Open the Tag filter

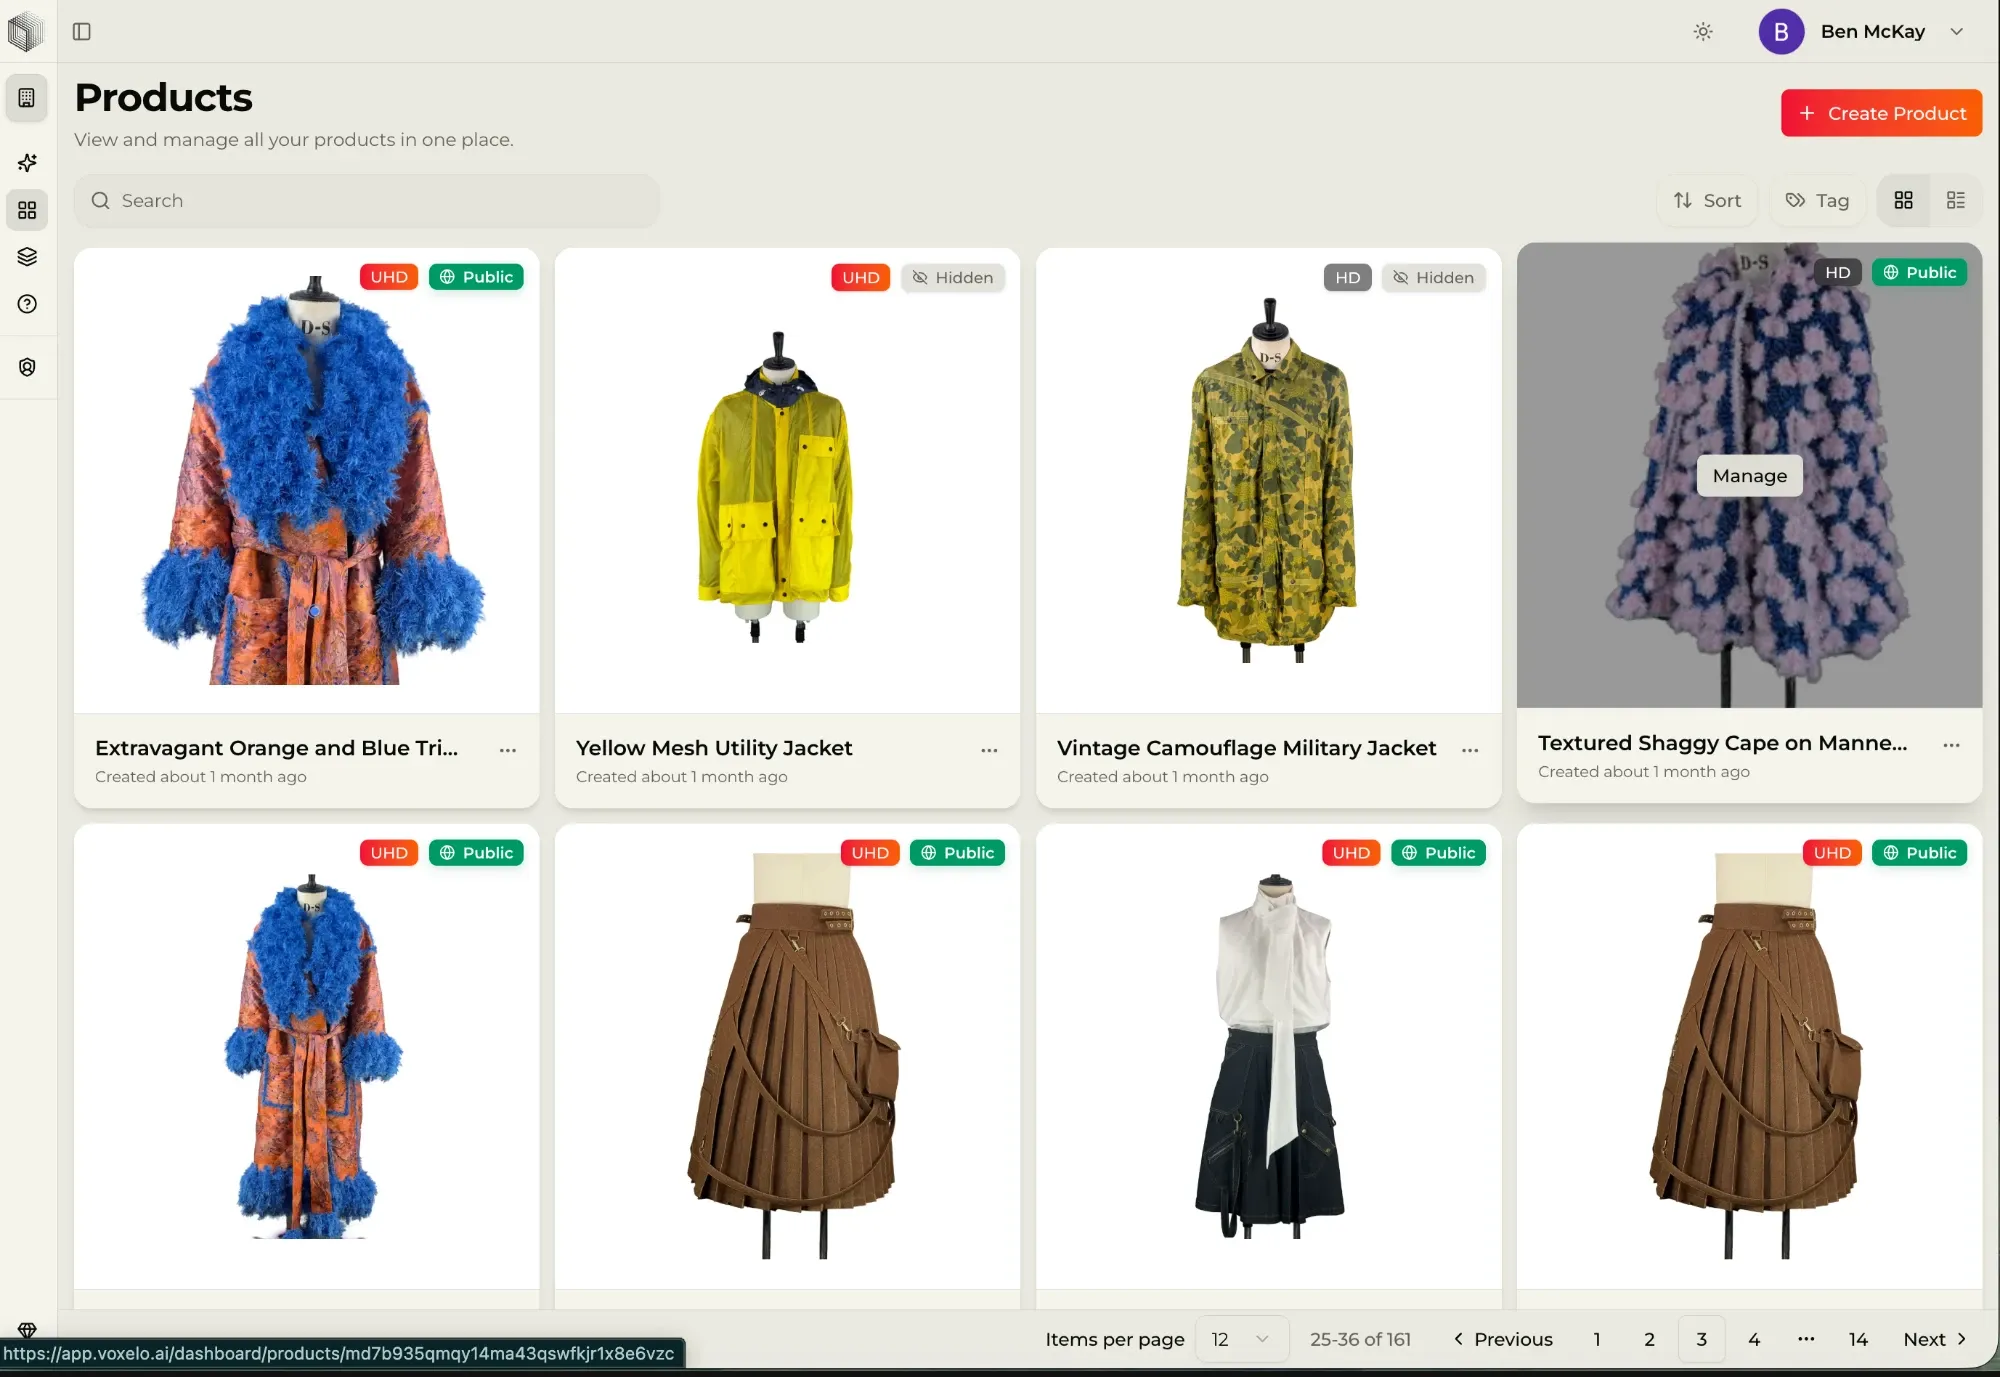pyautogui.click(x=1818, y=201)
